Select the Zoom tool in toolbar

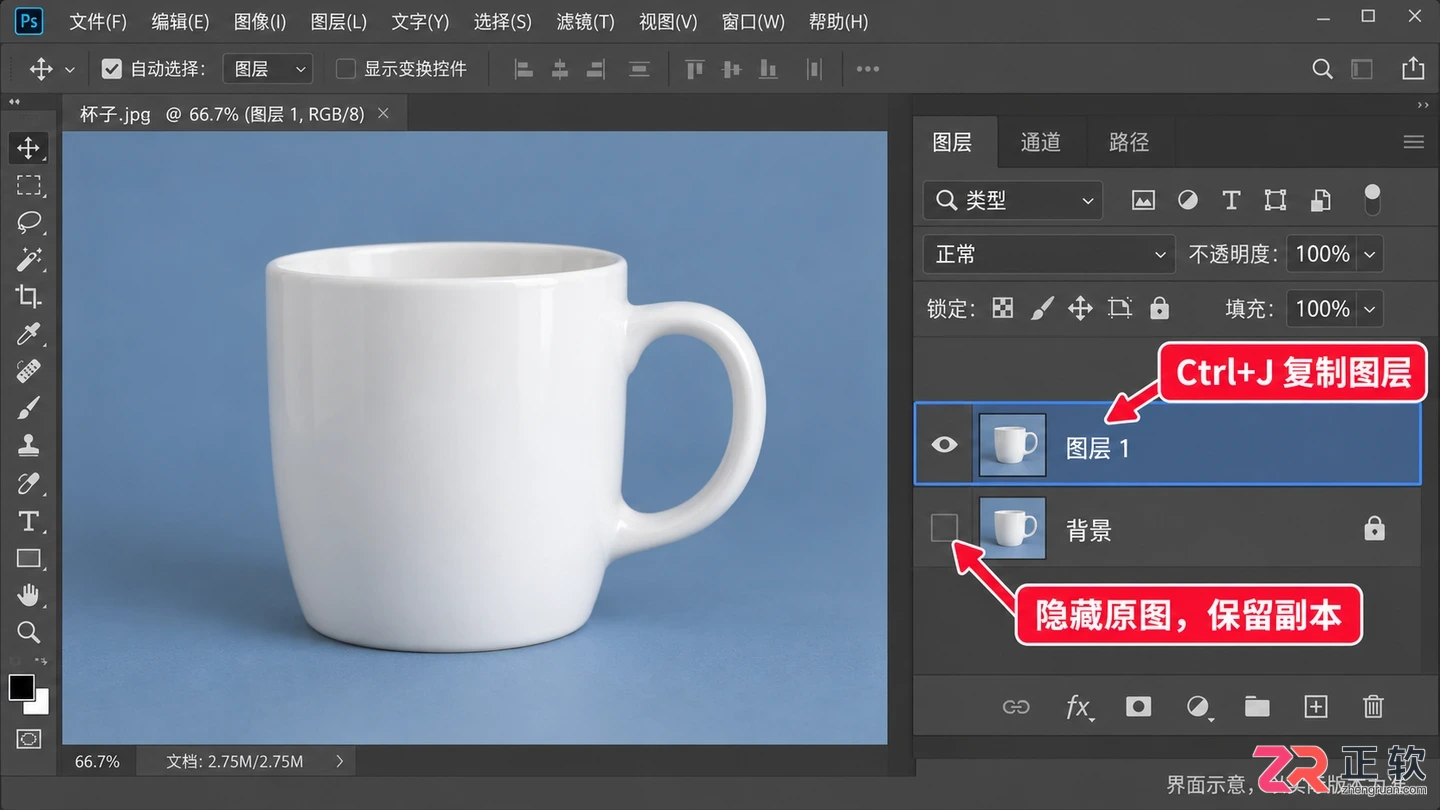point(28,632)
